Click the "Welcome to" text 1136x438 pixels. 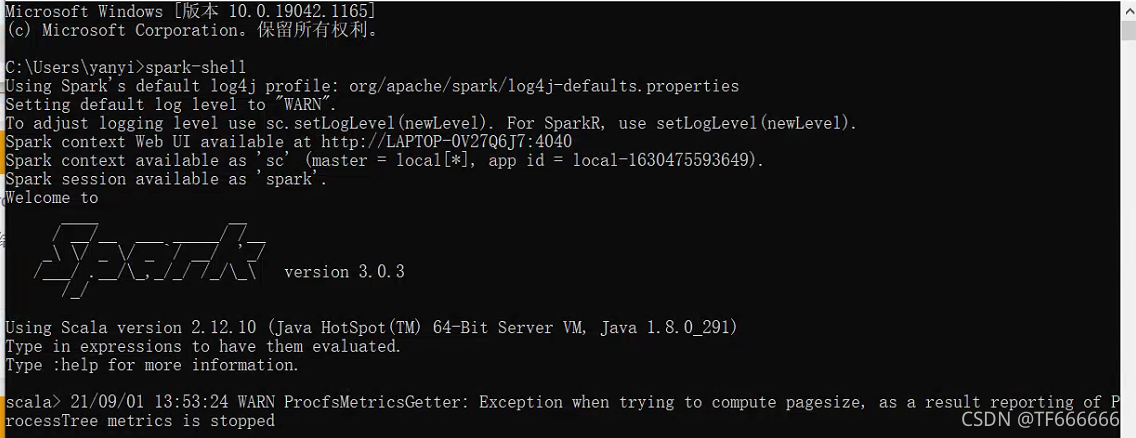point(52,198)
